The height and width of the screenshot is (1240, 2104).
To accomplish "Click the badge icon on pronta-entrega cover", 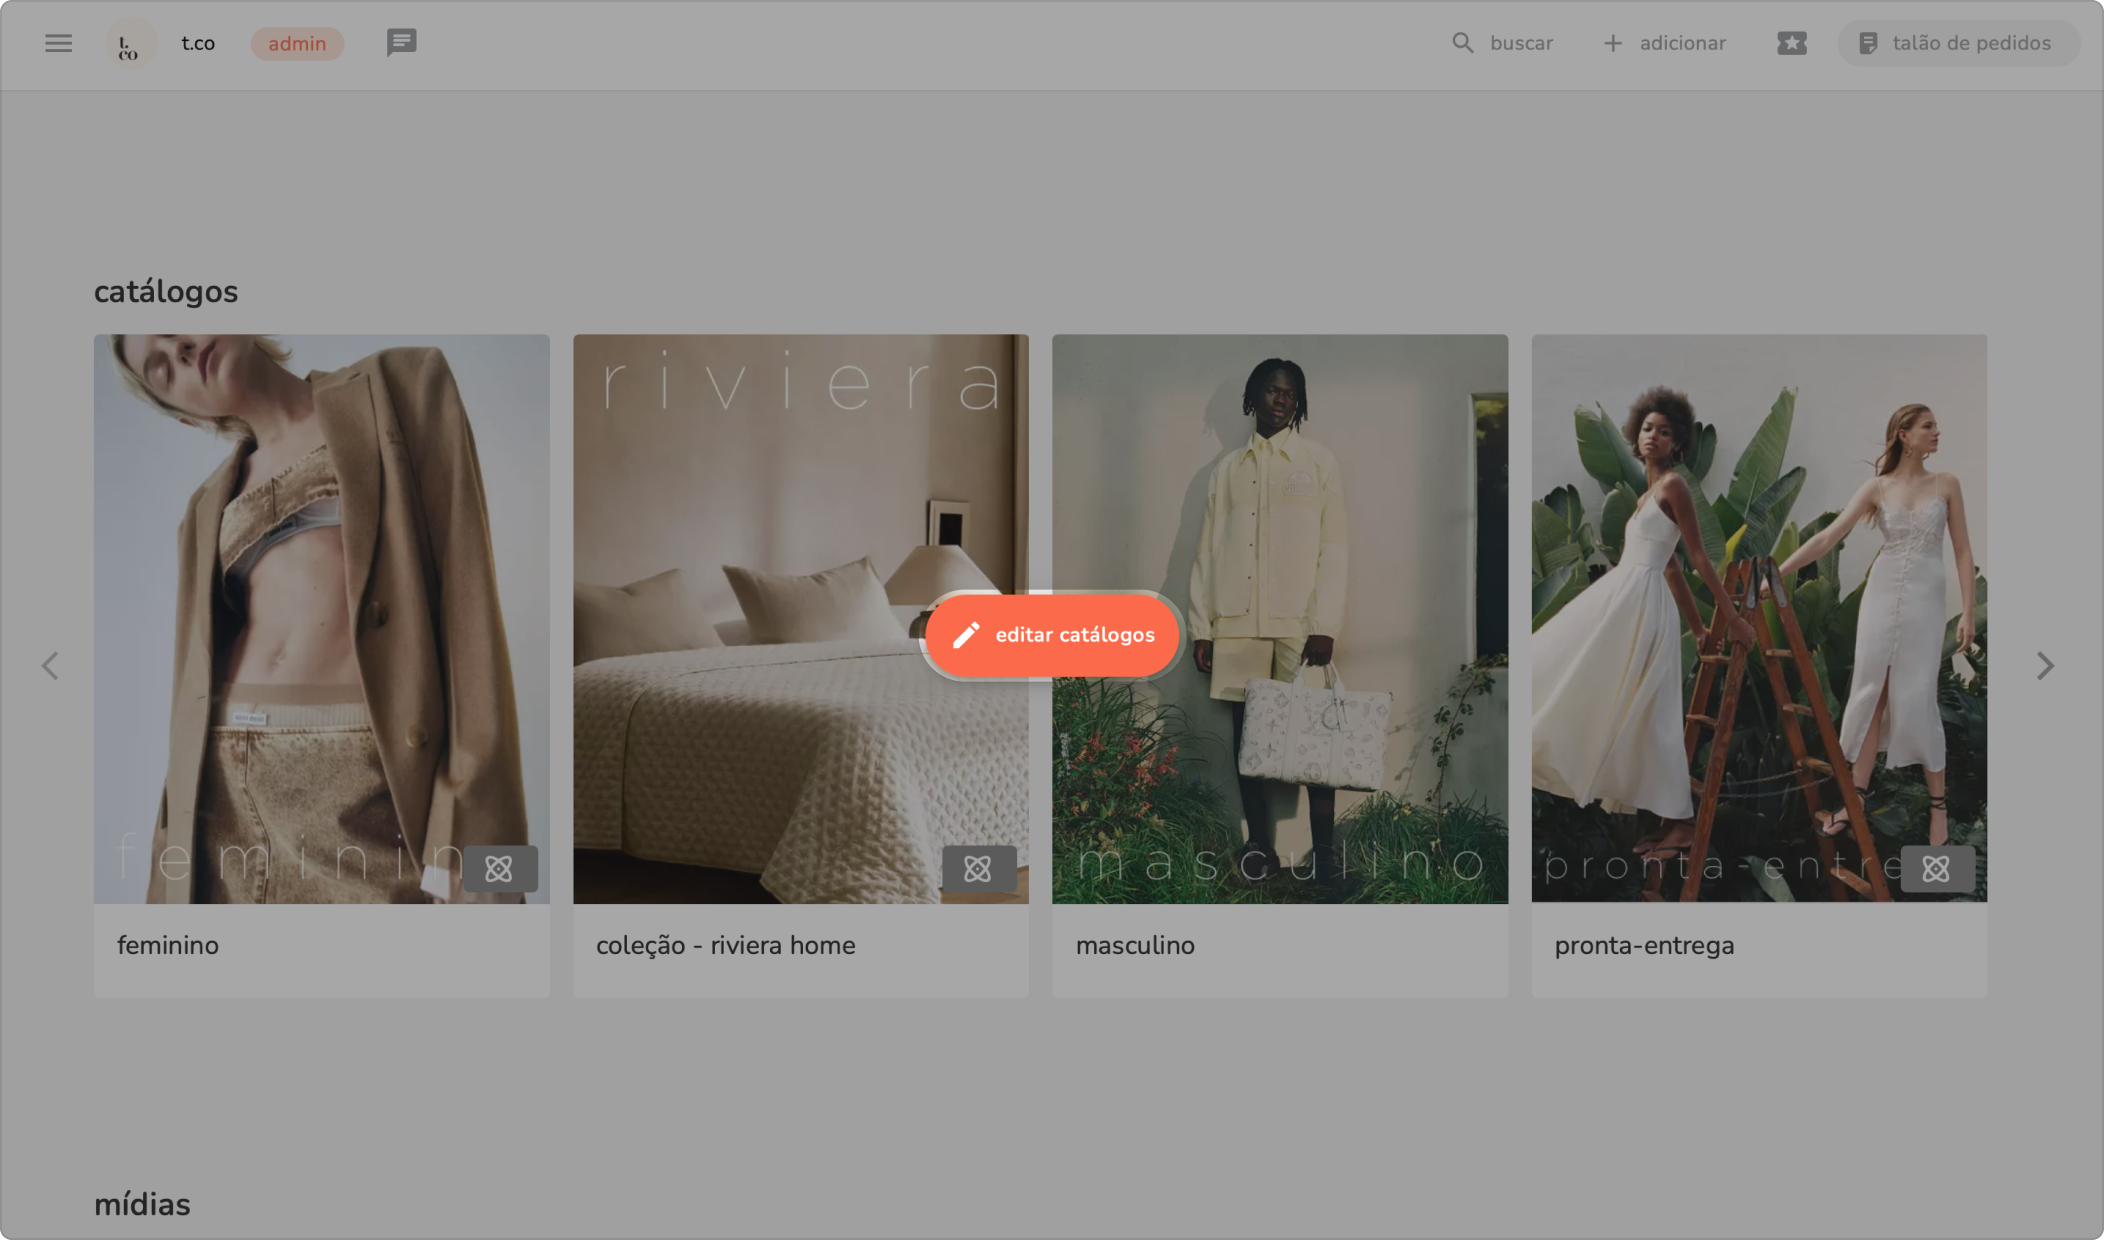I will tap(1936, 868).
